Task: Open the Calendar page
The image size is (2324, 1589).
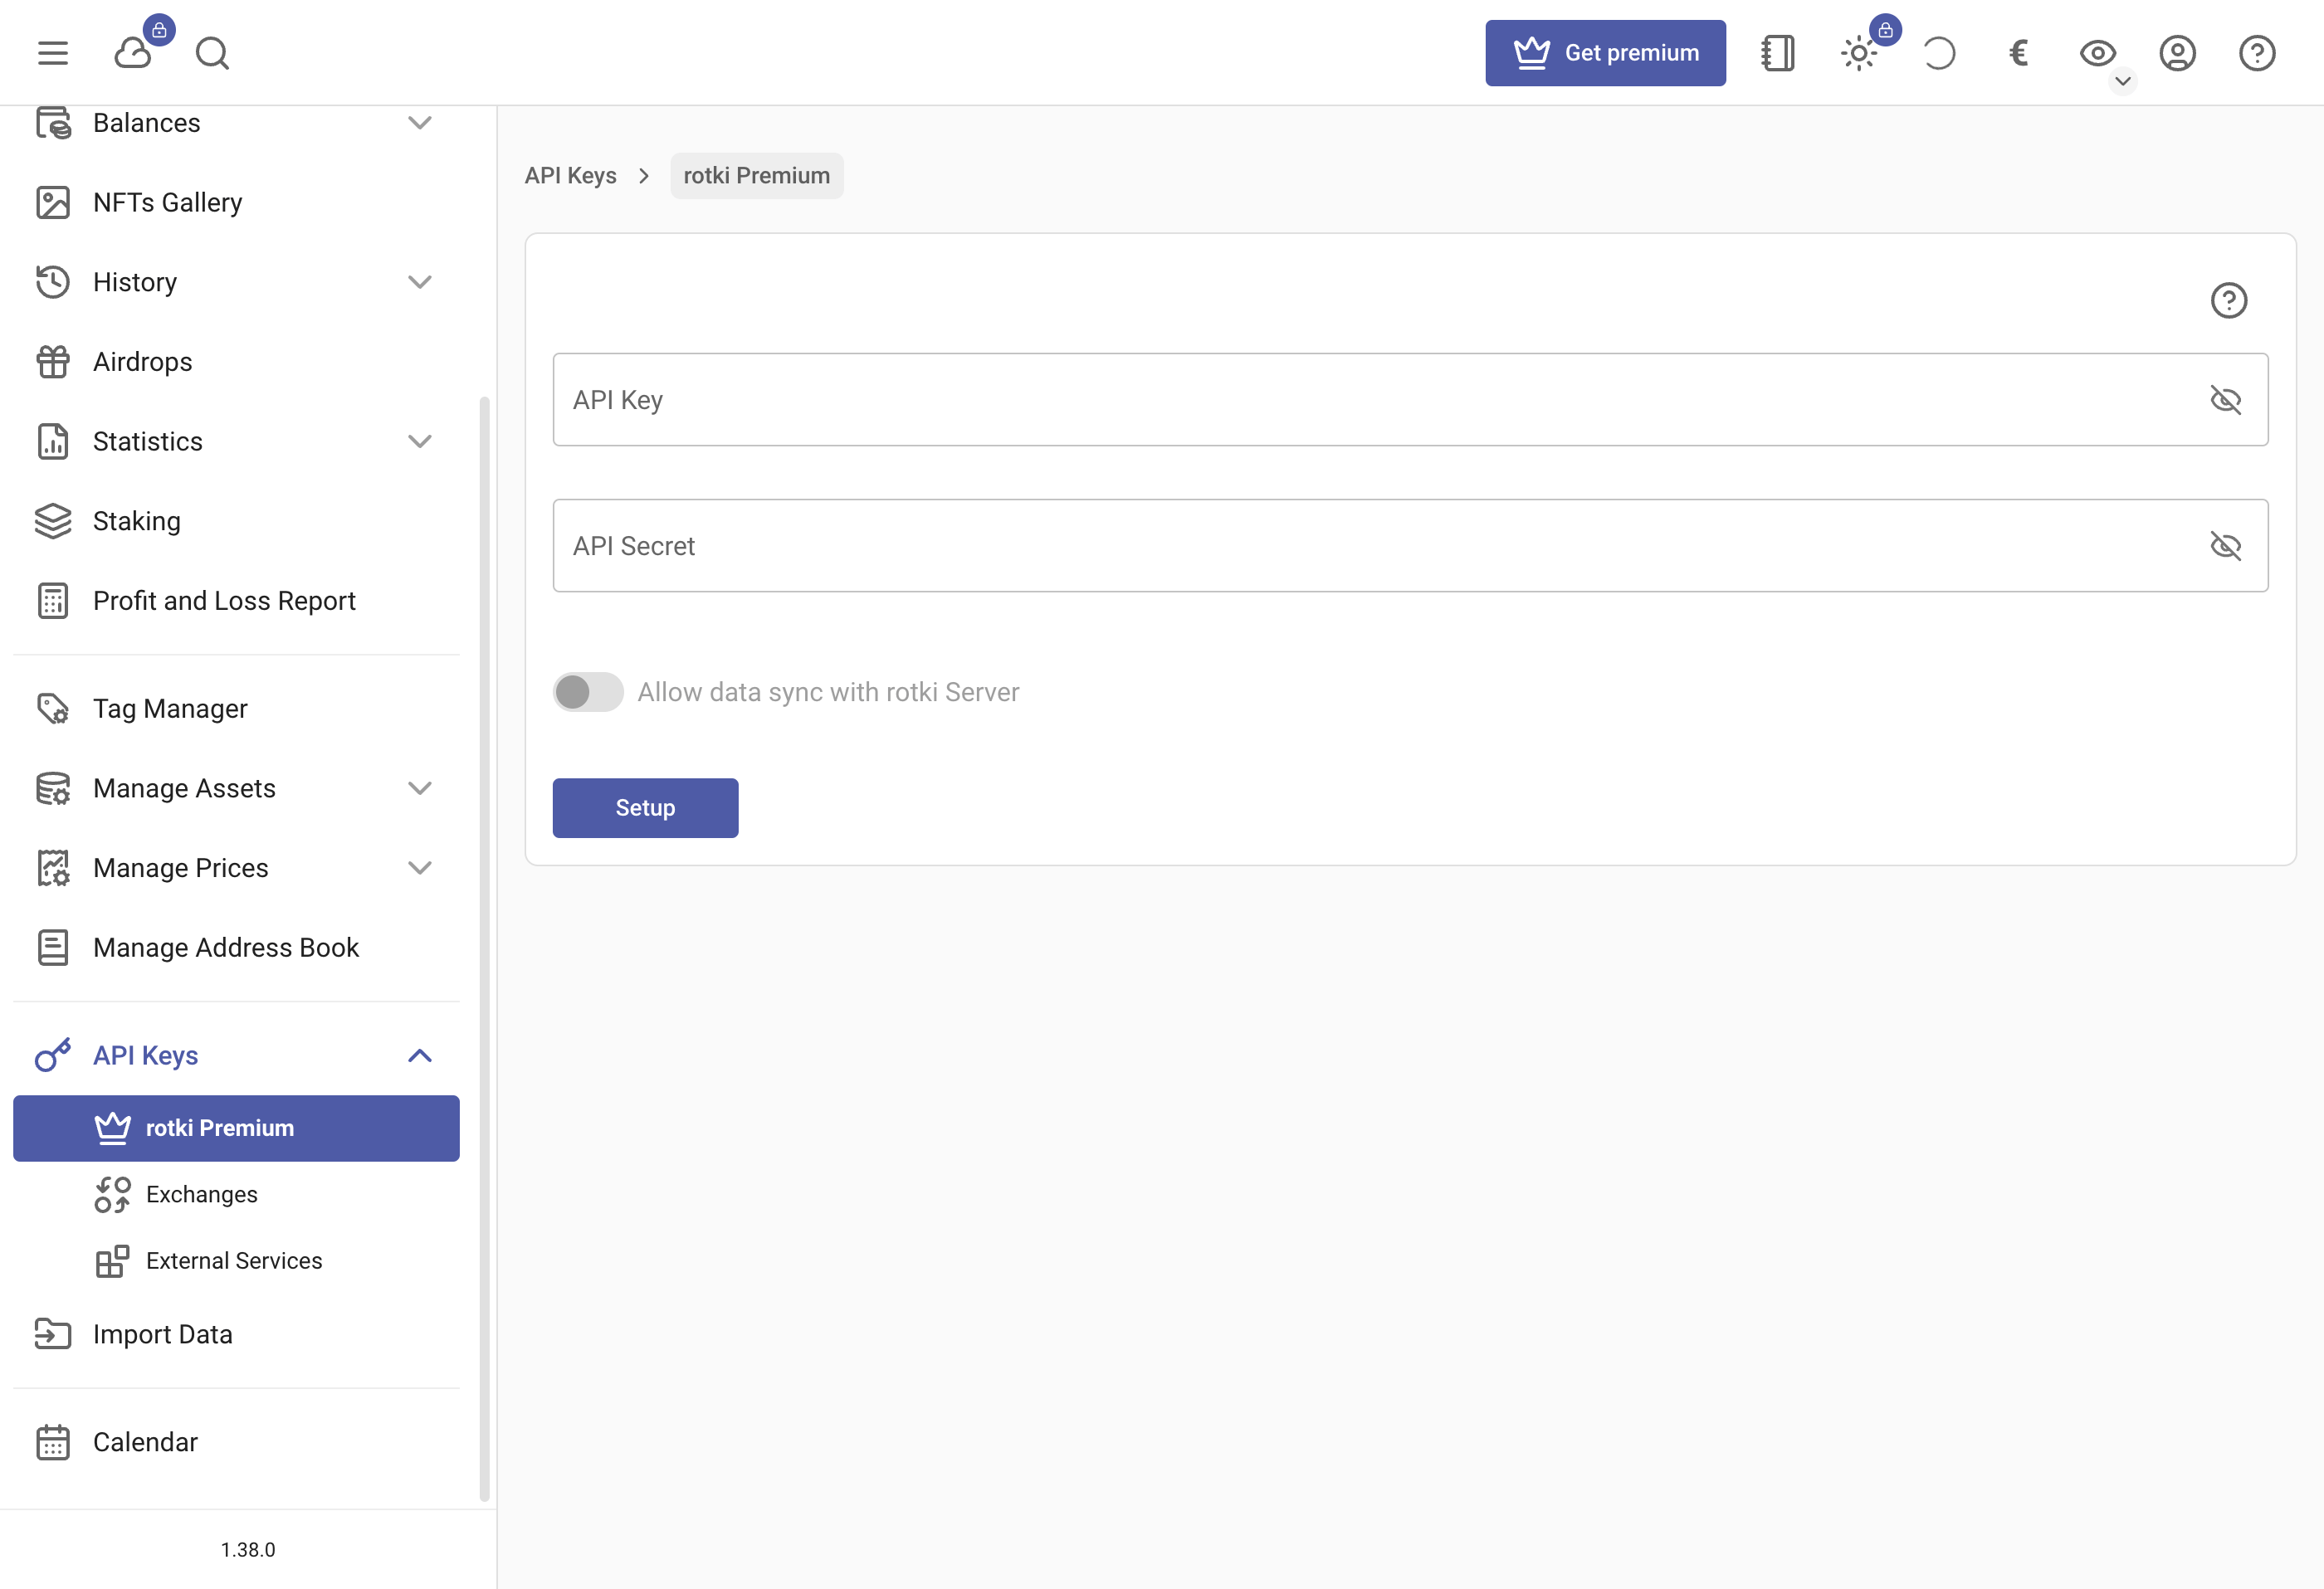Action: coord(236,1443)
